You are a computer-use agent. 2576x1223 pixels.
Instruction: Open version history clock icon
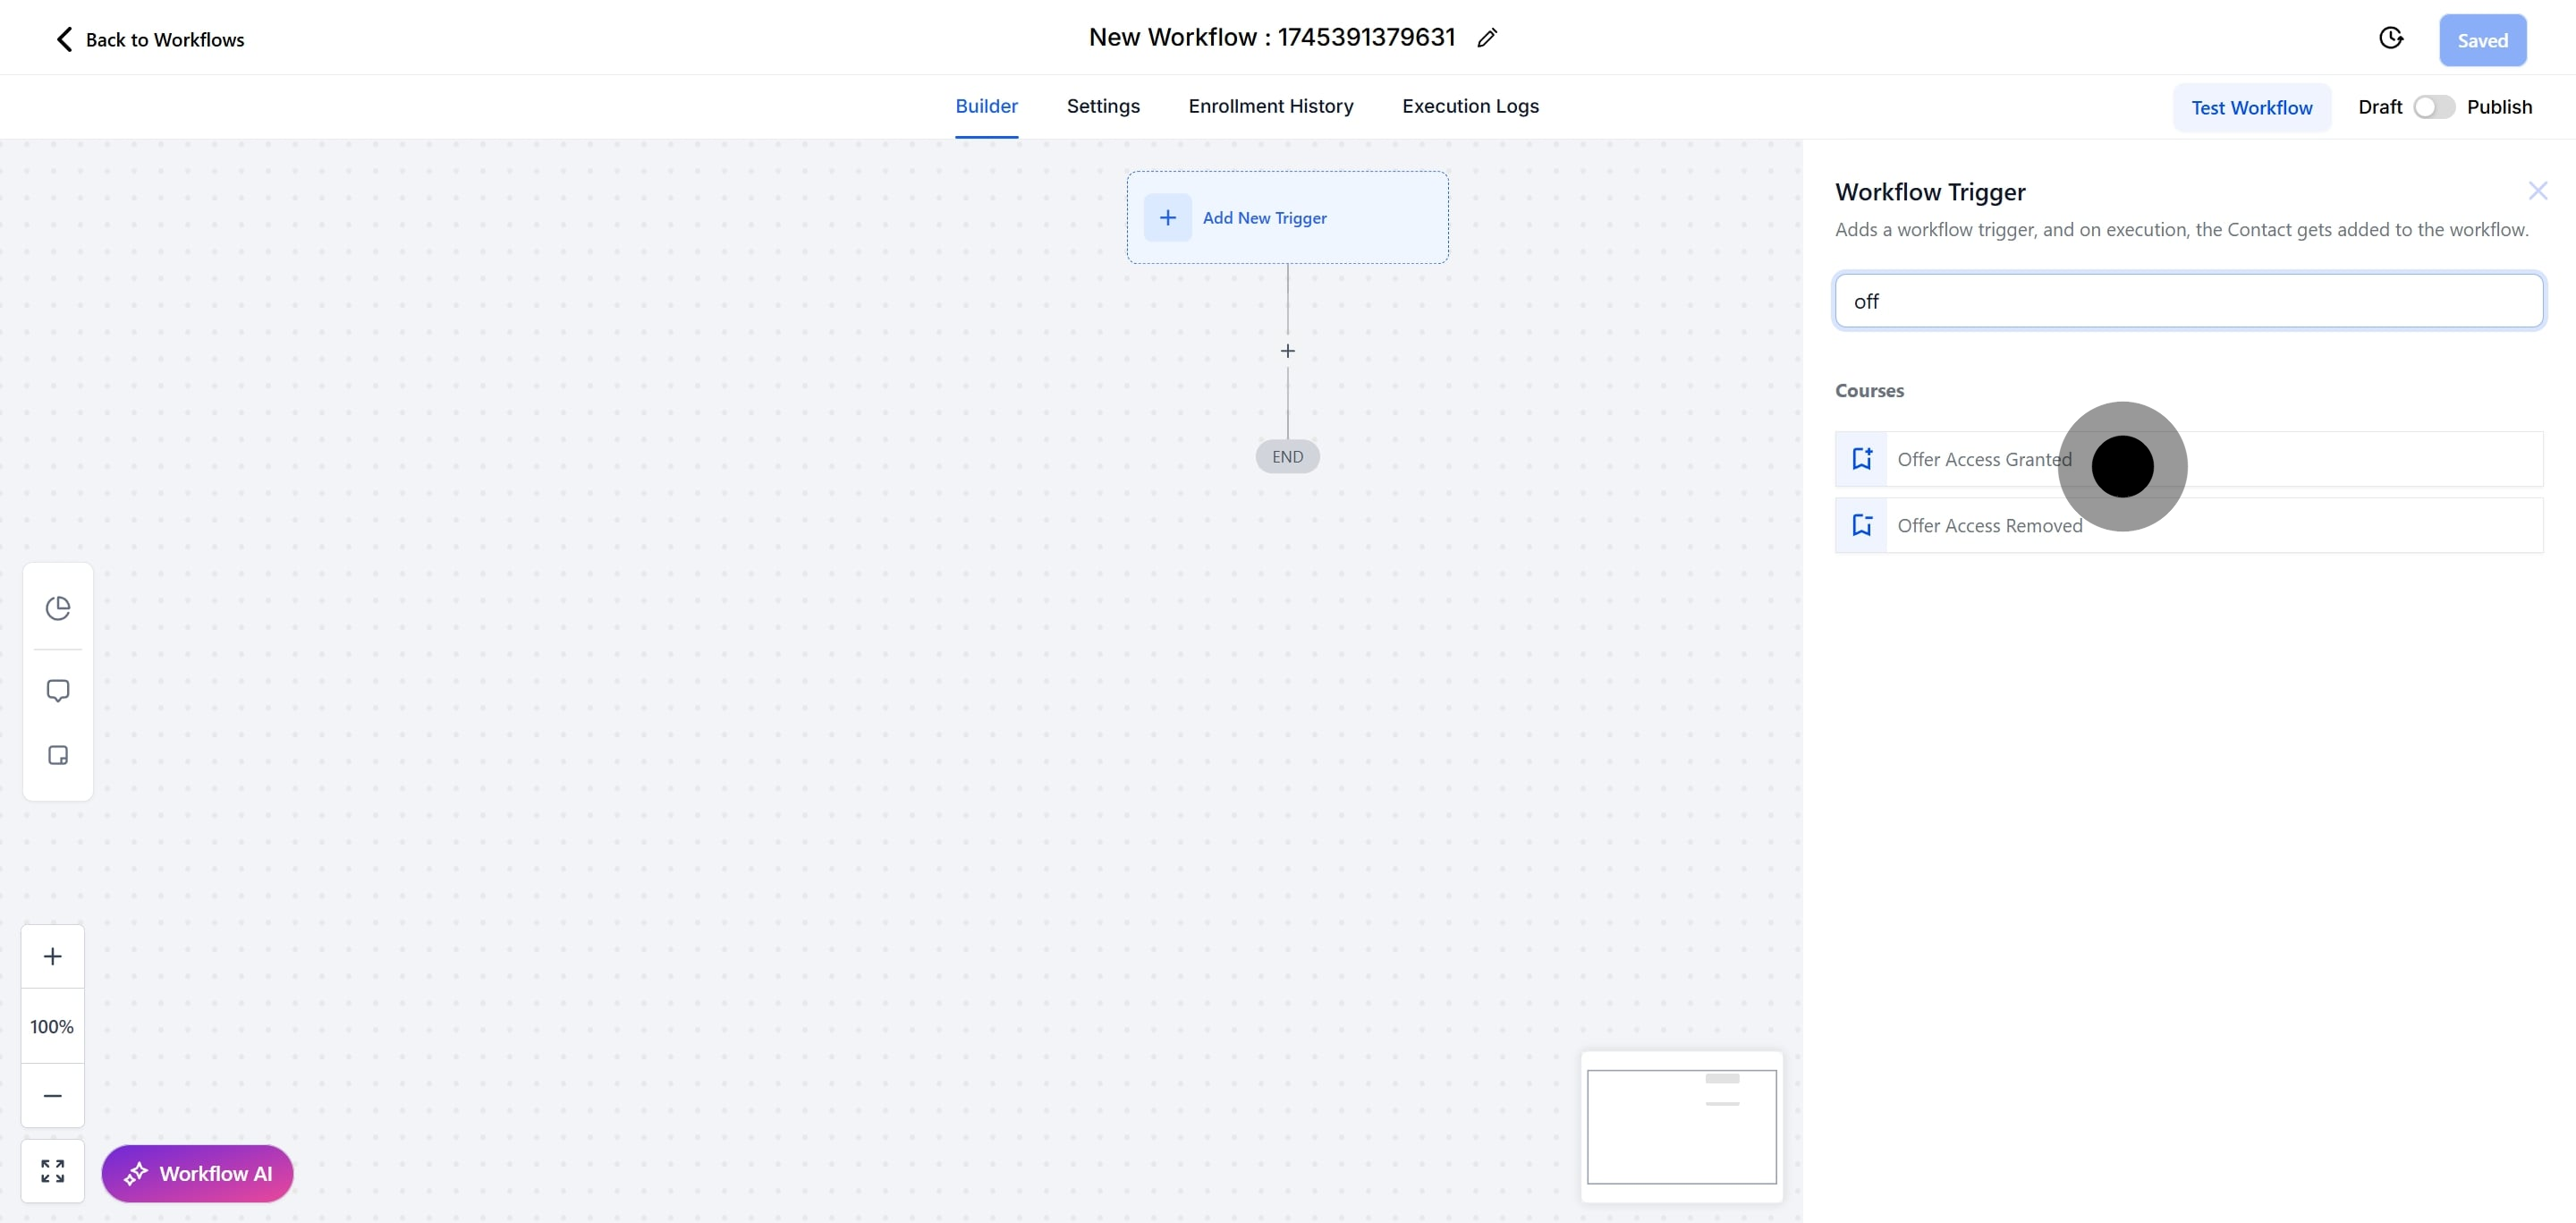click(2390, 38)
